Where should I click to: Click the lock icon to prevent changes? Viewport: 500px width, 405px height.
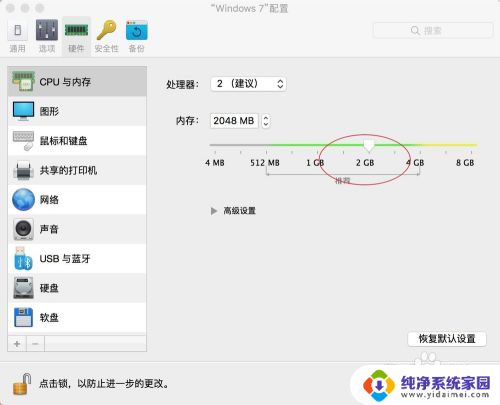(22, 384)
